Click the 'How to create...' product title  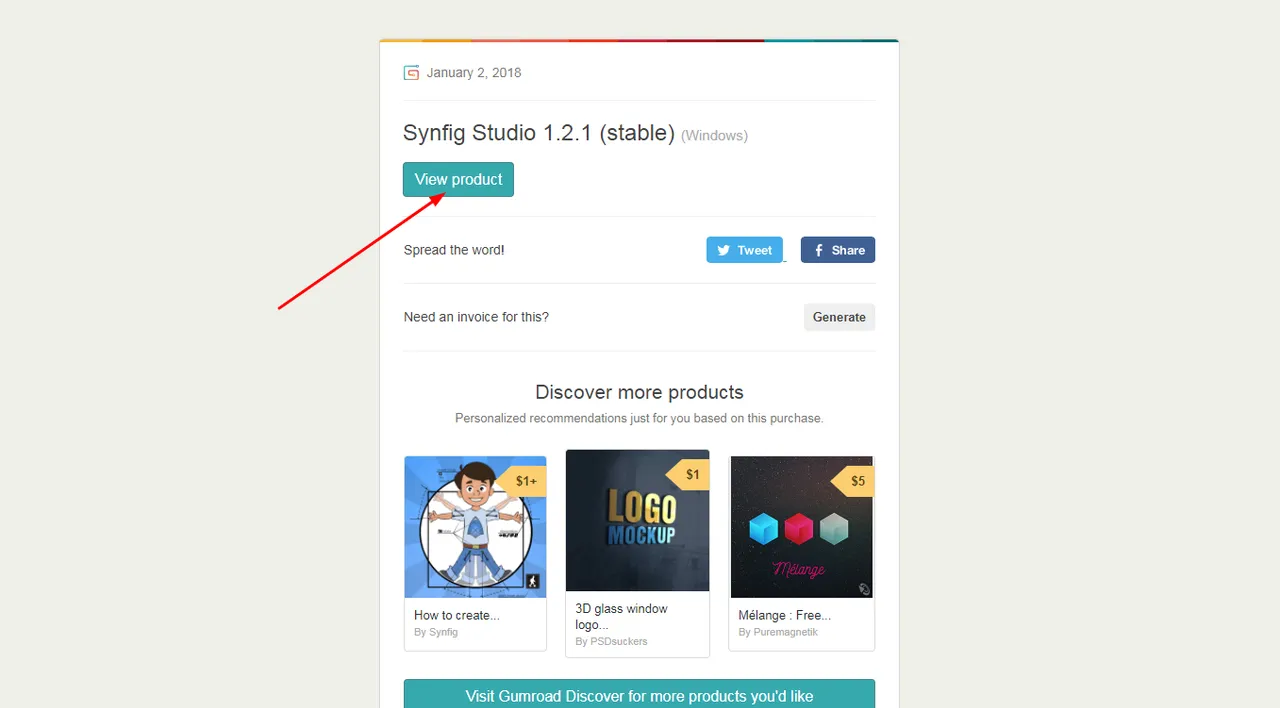click(457, 615)
